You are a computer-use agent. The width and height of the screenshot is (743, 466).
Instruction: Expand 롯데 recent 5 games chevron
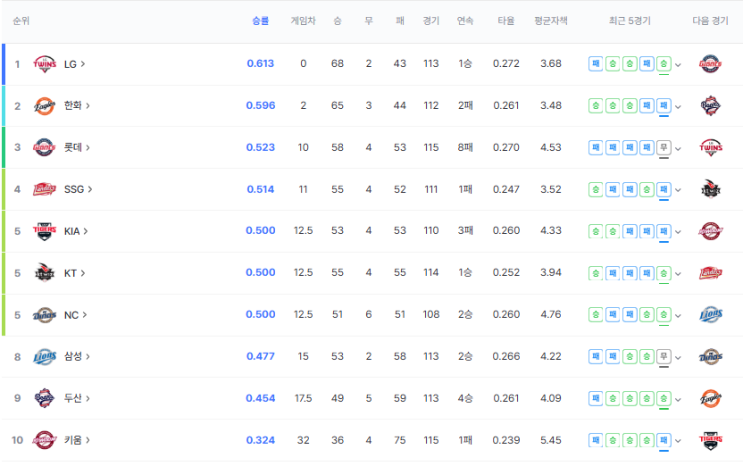pos(678,149)
